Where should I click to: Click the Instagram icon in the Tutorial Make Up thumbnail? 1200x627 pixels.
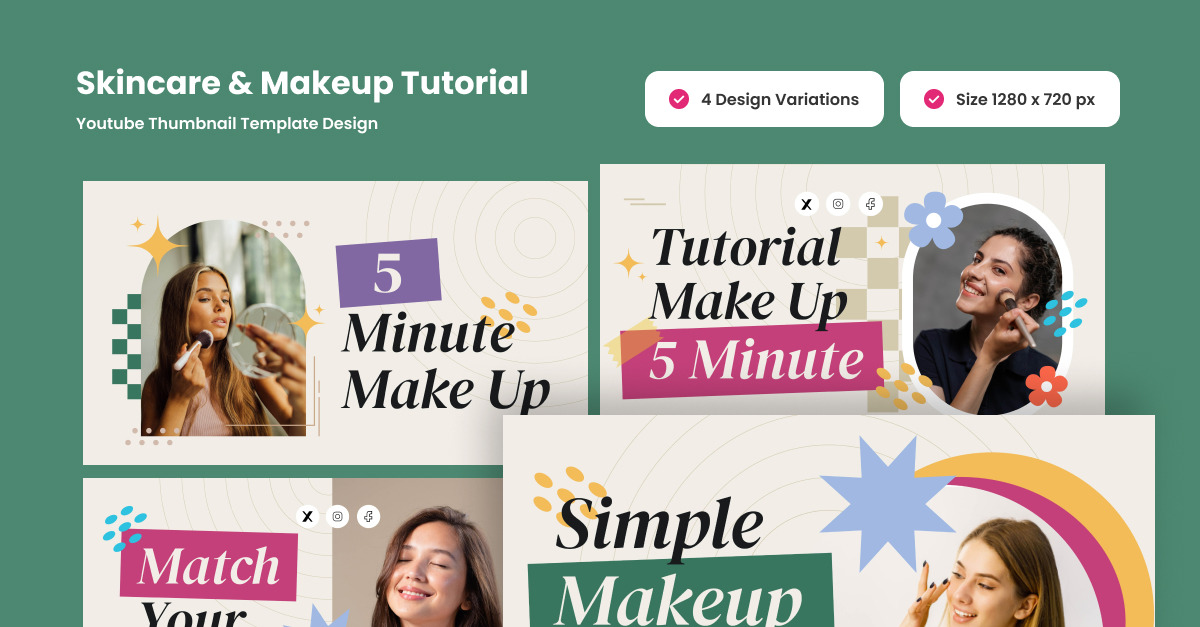(x=838, y=204)
